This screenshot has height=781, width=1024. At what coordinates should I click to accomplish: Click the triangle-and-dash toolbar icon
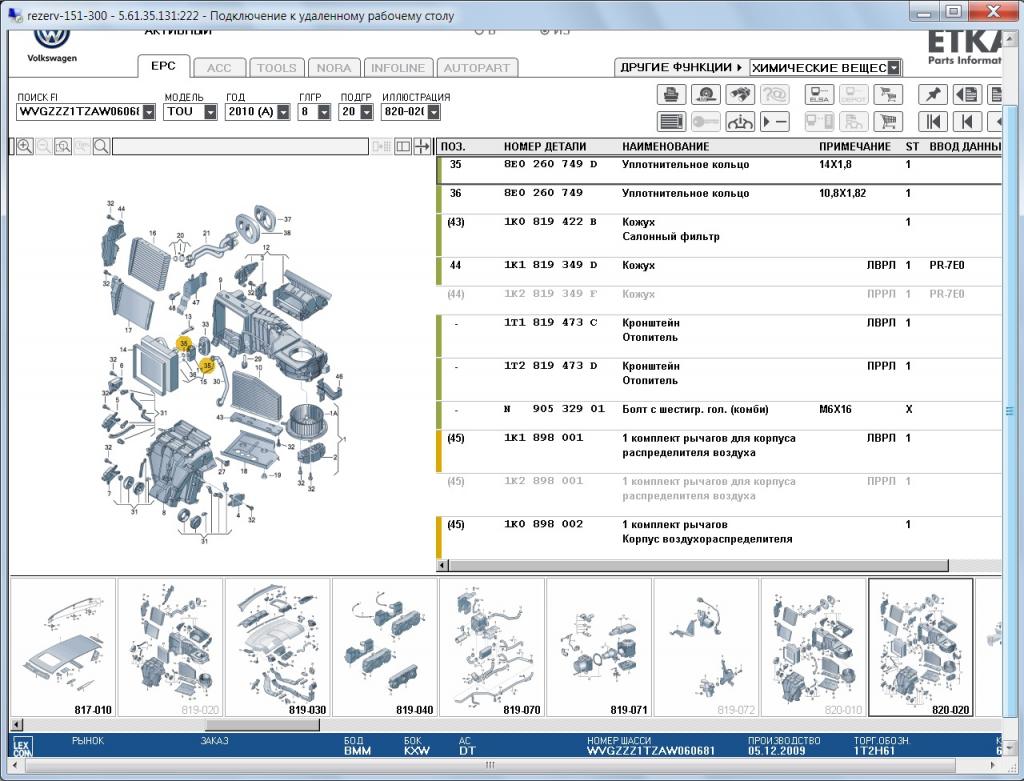775,121
